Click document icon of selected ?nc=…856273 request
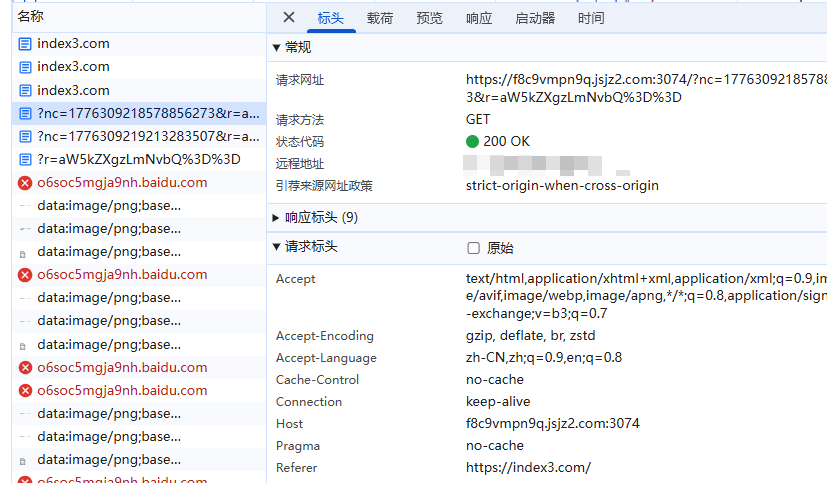Screen dimensions: 827x483 [25, 114]
